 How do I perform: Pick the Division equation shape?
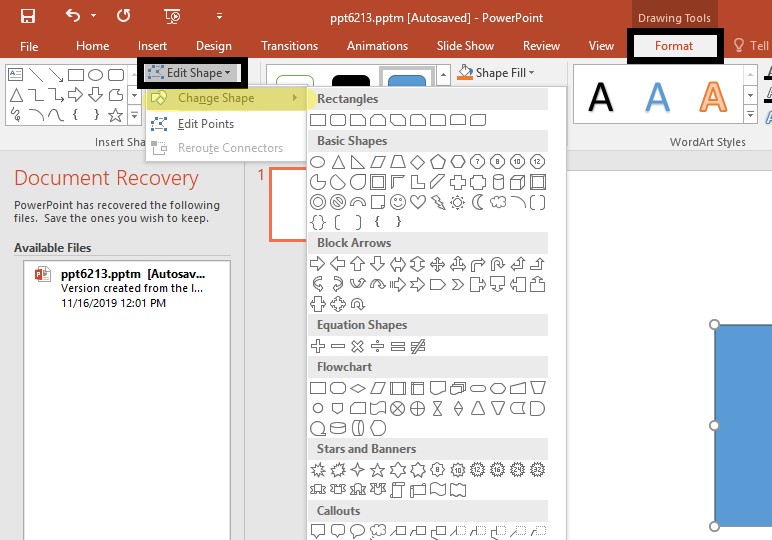377,346
